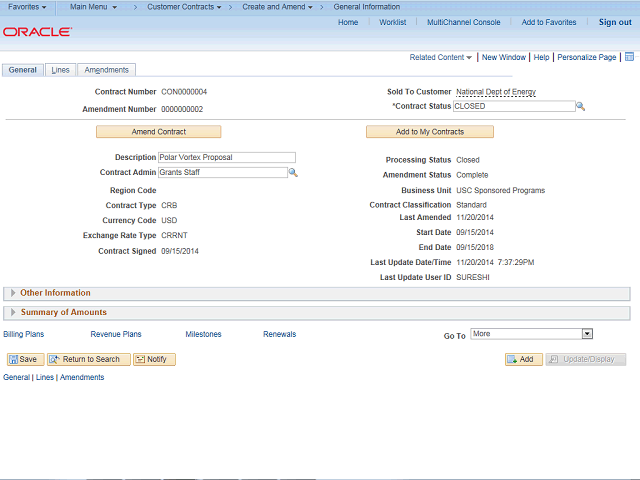Open page in New Window
The width and height of the screenshot is (640, 480).
(504, 57)
